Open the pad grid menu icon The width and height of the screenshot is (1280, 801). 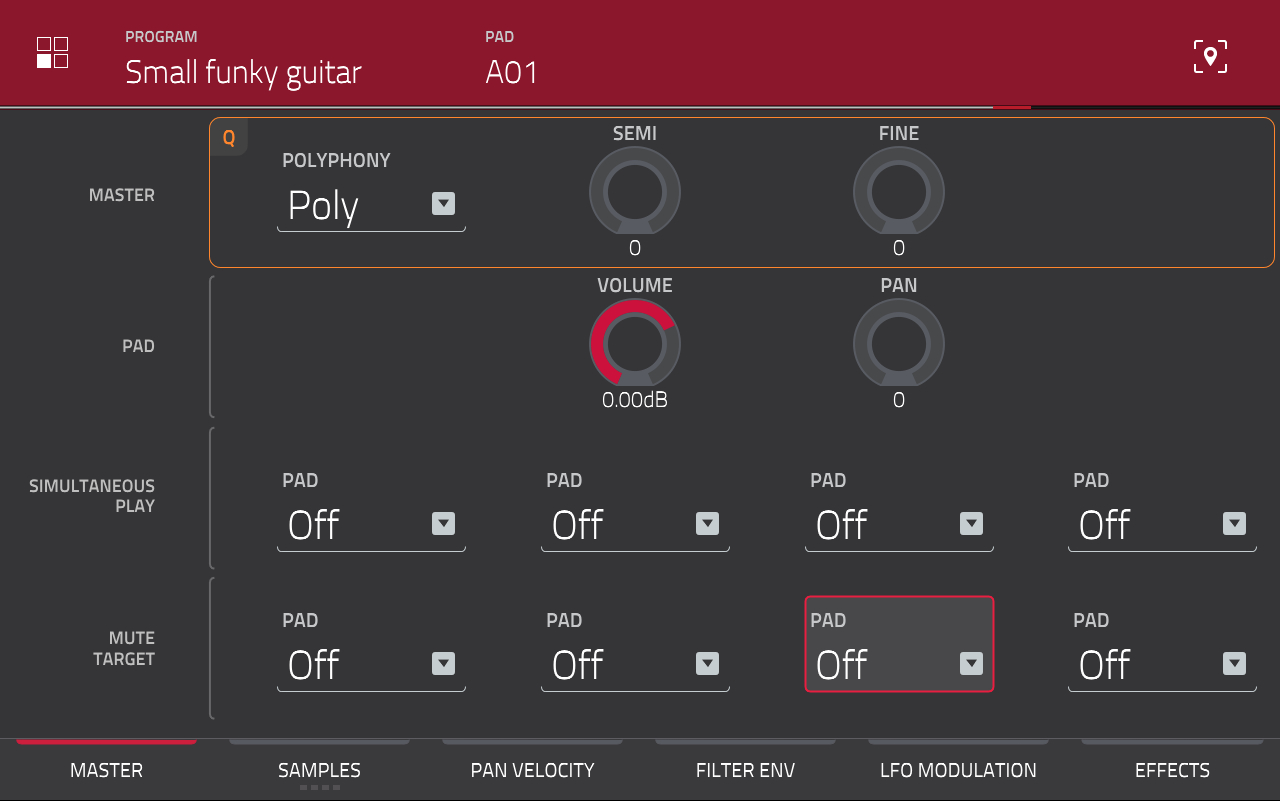(x=51, y=52)
